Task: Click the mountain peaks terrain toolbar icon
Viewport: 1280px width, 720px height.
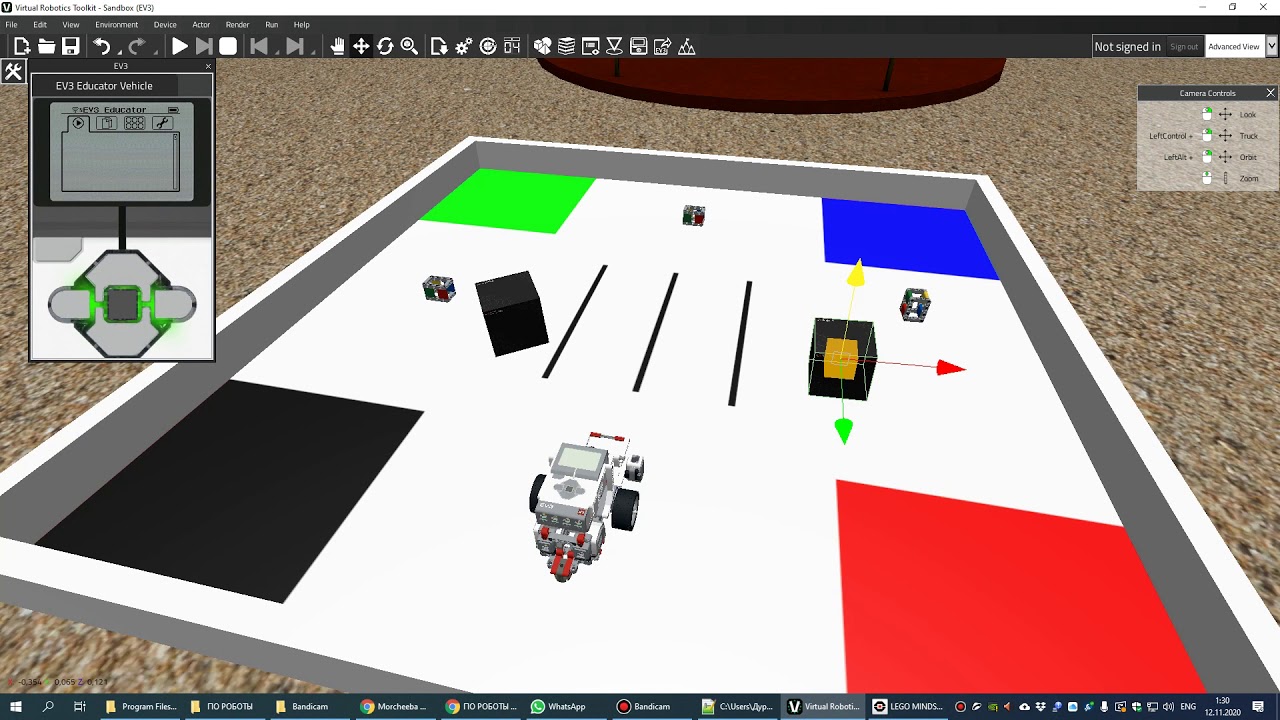Action: [686, 46]
